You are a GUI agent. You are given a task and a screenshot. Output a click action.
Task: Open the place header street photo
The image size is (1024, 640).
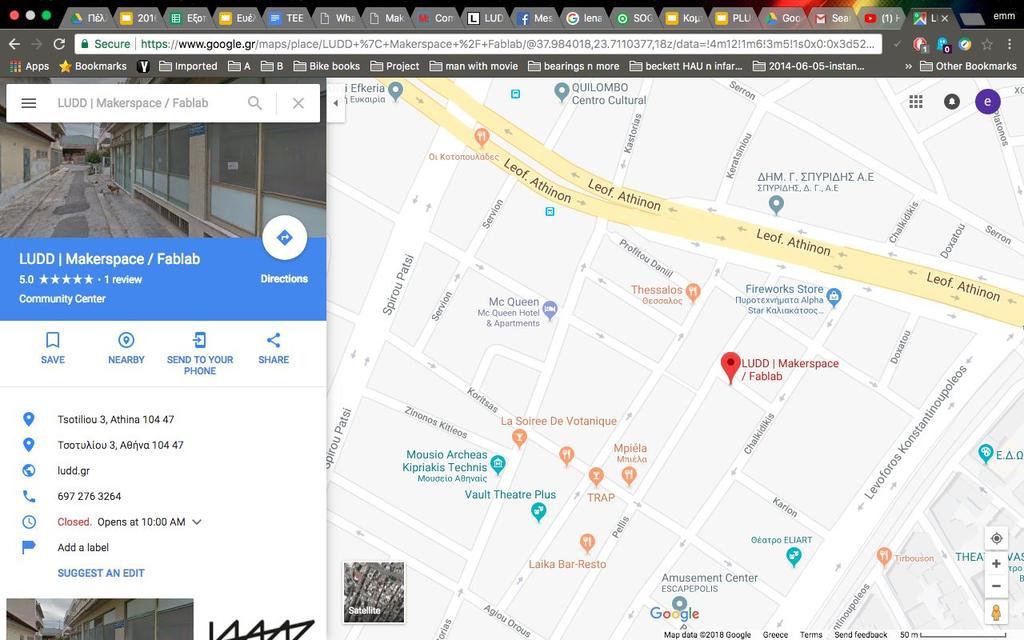[163, 180]
